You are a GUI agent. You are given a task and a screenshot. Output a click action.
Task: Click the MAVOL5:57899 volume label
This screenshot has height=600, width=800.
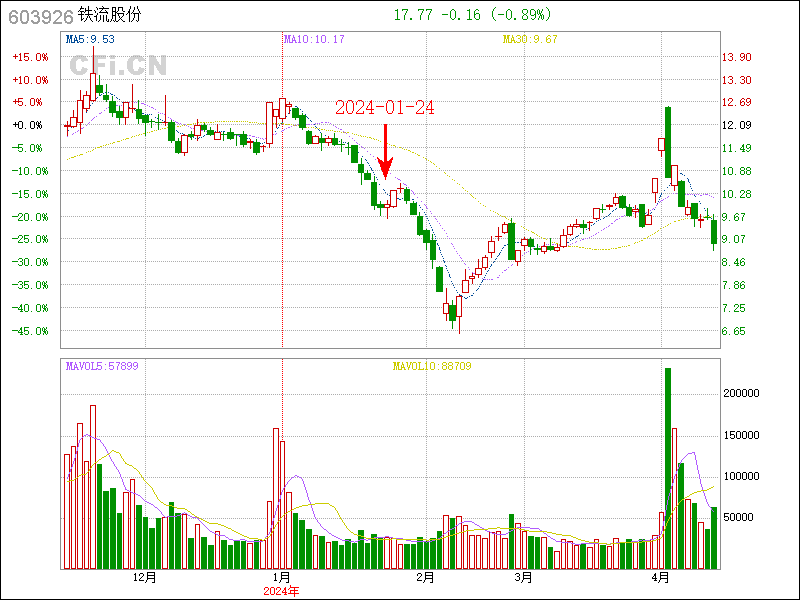(x=102, y=367)
